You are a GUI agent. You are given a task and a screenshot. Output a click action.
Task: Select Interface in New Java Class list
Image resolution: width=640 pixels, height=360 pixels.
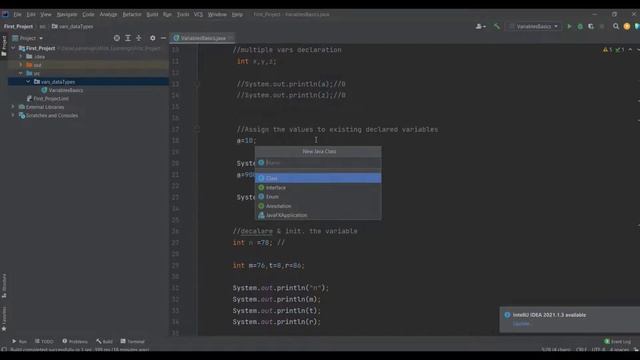tap(318, 187)
